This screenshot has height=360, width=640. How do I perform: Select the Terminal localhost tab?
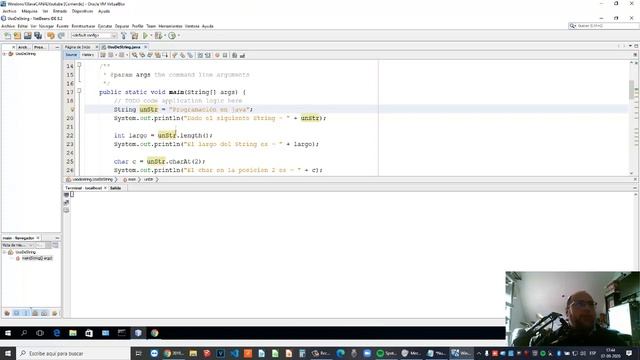point(84,188)
